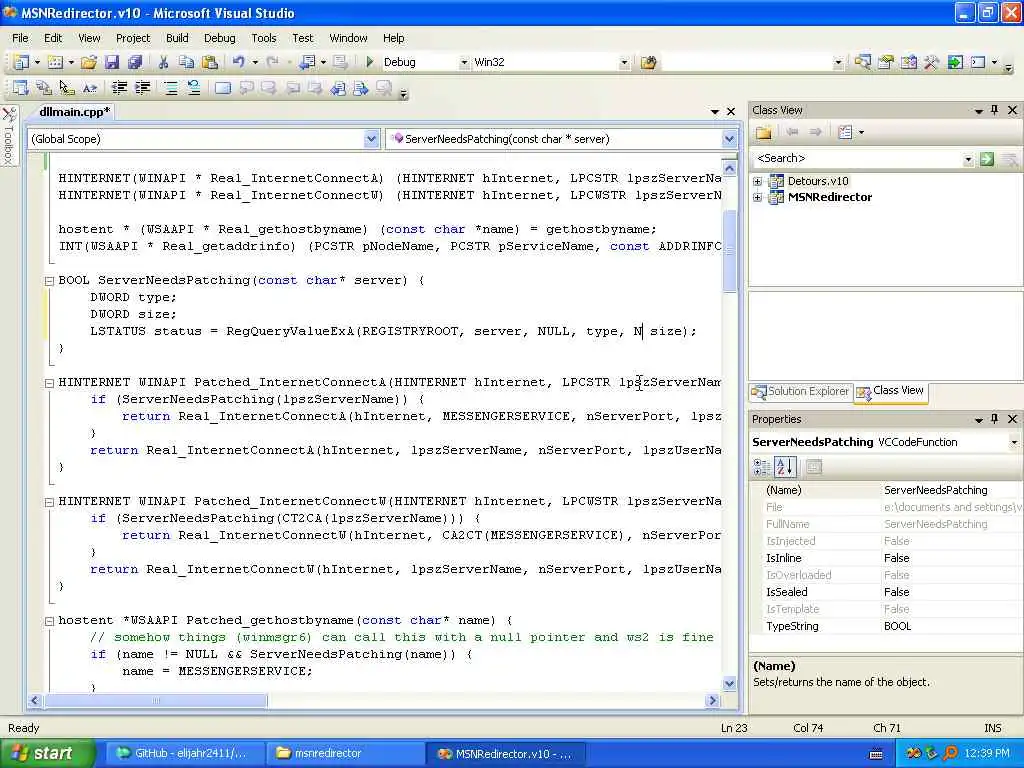
Task: Open the Class View Search dropdown
Action: [968, 159]
